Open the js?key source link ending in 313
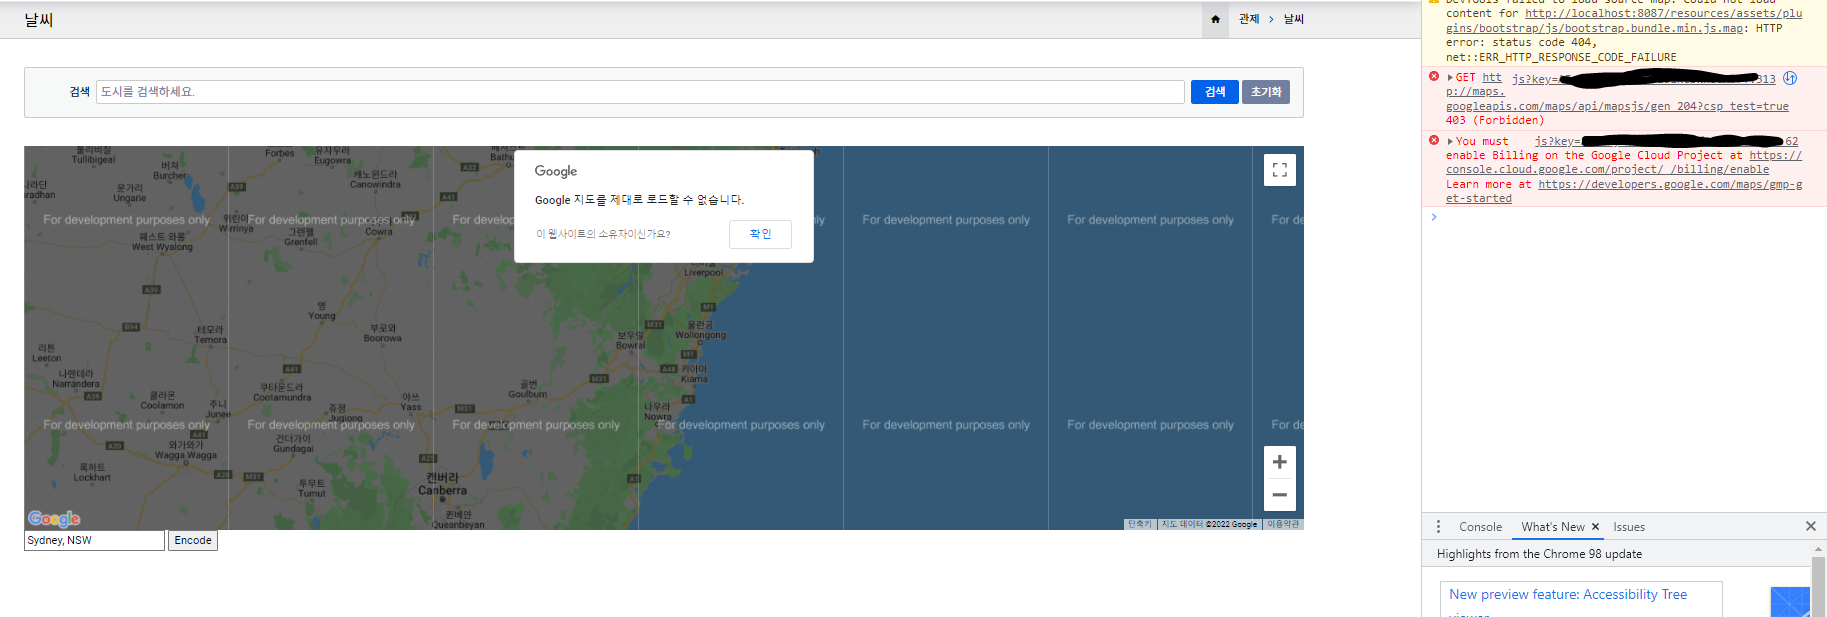Screen dimensions: 1827x617 1644,79
